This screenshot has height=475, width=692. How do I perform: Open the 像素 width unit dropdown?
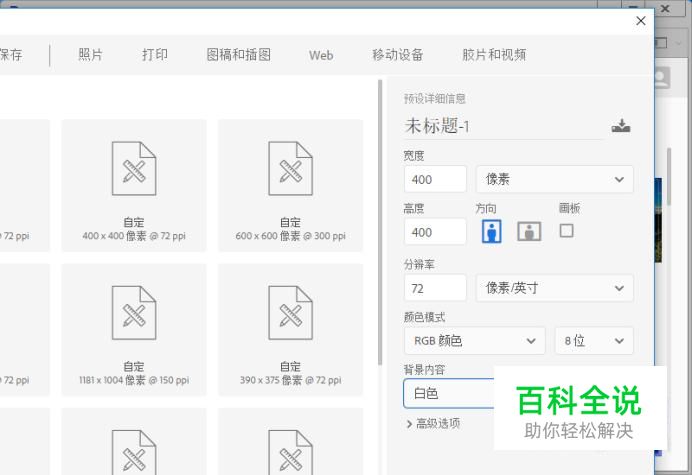point(554,179)
